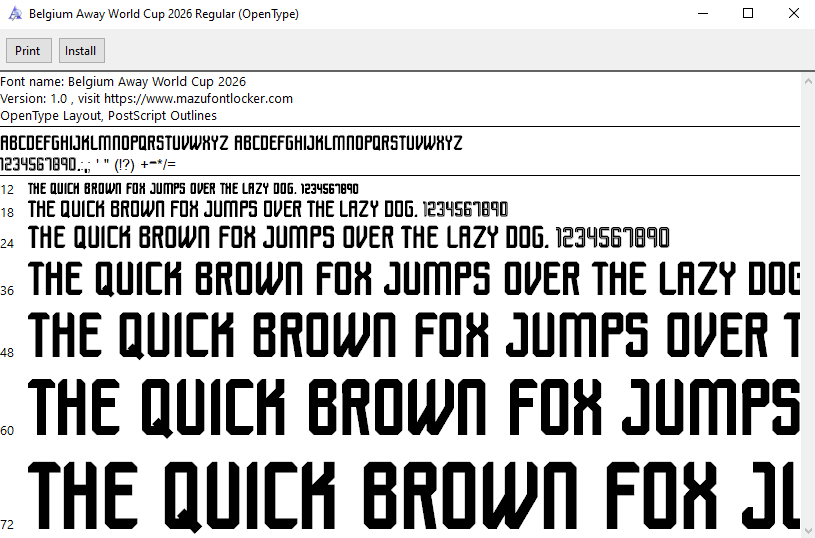Click the vertical scrollbar track
The height and width of the screenshot is (538, 815).
(x=808, y=300)
